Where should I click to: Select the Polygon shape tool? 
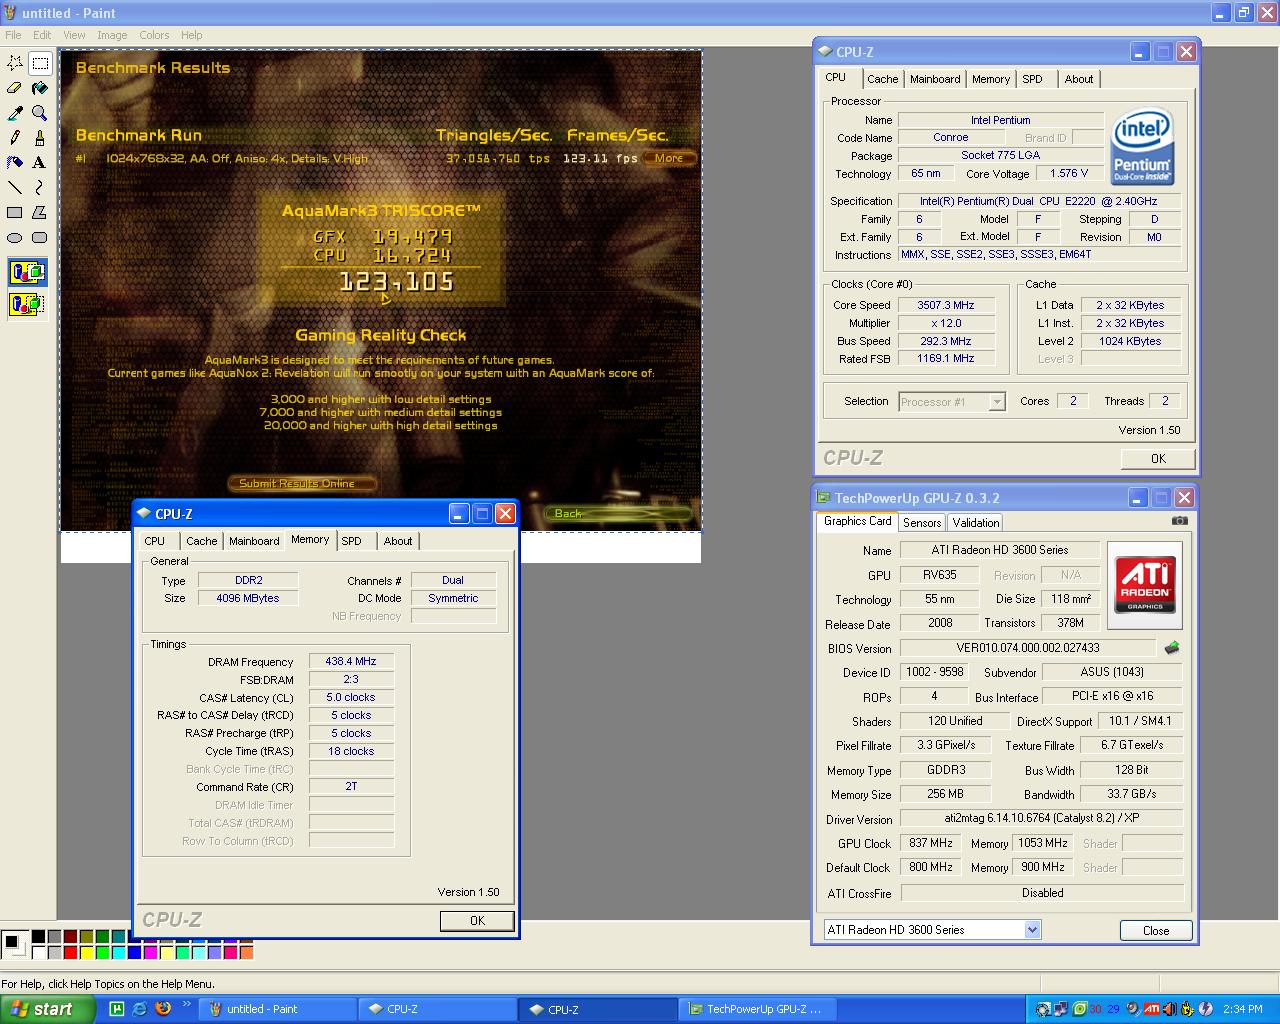pyautogui.click(x=40, y=212)
